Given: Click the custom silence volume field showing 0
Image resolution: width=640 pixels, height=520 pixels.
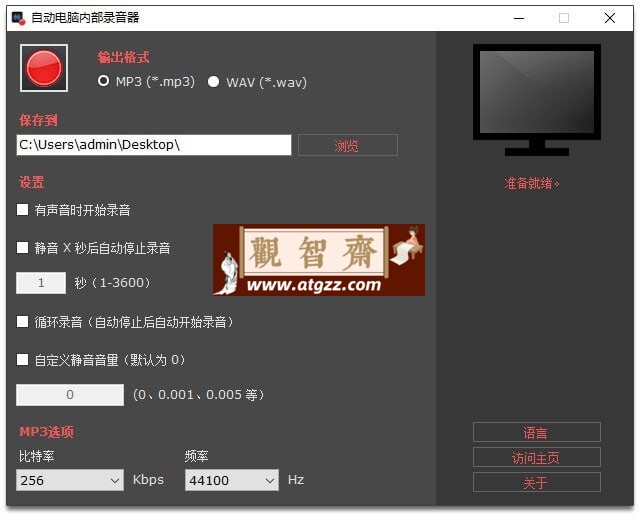Looking at the screenshot, I should point(70,395).
